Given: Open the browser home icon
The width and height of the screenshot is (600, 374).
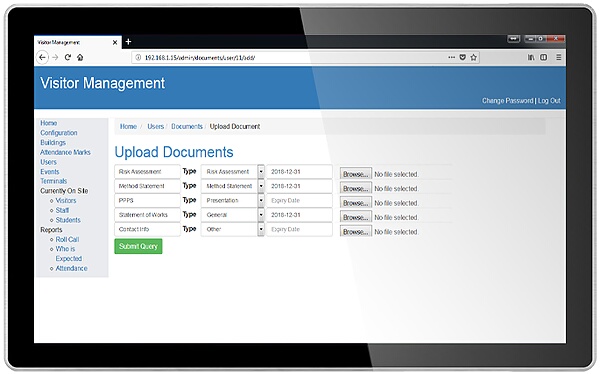Looking at the screenshot, I should click(x=80, y=57).
